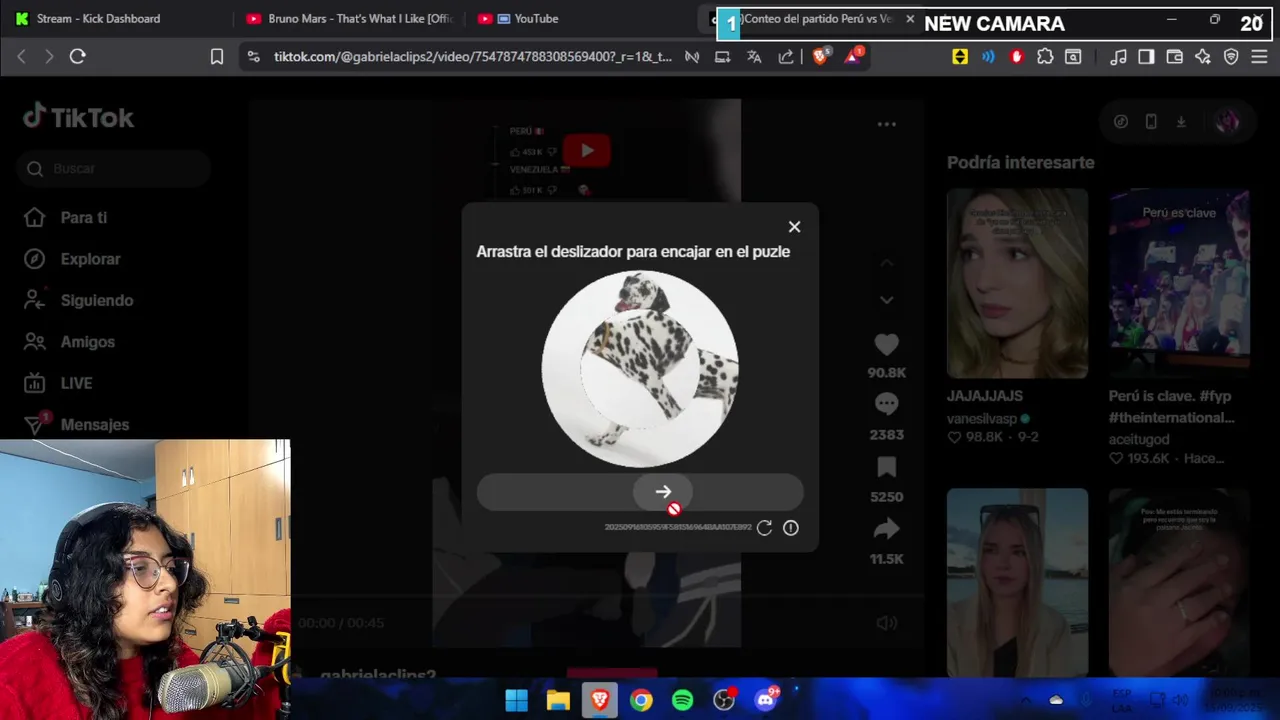Go to previous video up chevron
Image resolution: width=1280 pixels, height=720 pixels.
pos(886,263)
